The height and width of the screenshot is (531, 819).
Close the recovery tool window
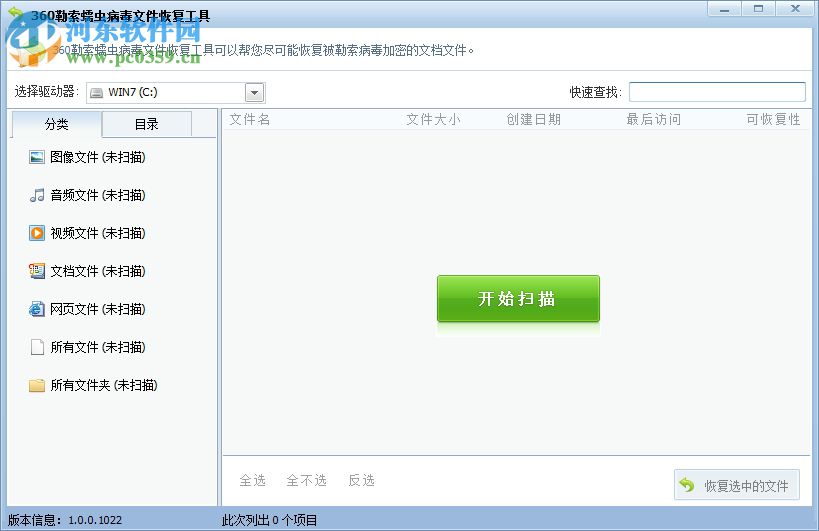point(795,9)
